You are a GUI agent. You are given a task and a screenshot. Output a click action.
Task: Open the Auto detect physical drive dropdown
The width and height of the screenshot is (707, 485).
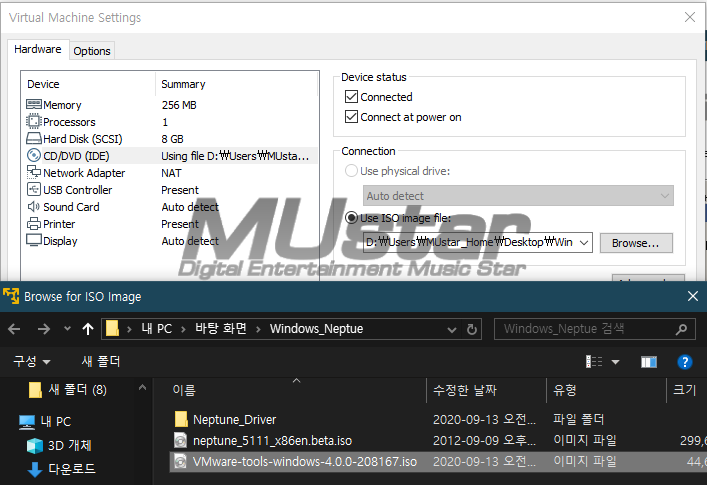tap(518, 196)
